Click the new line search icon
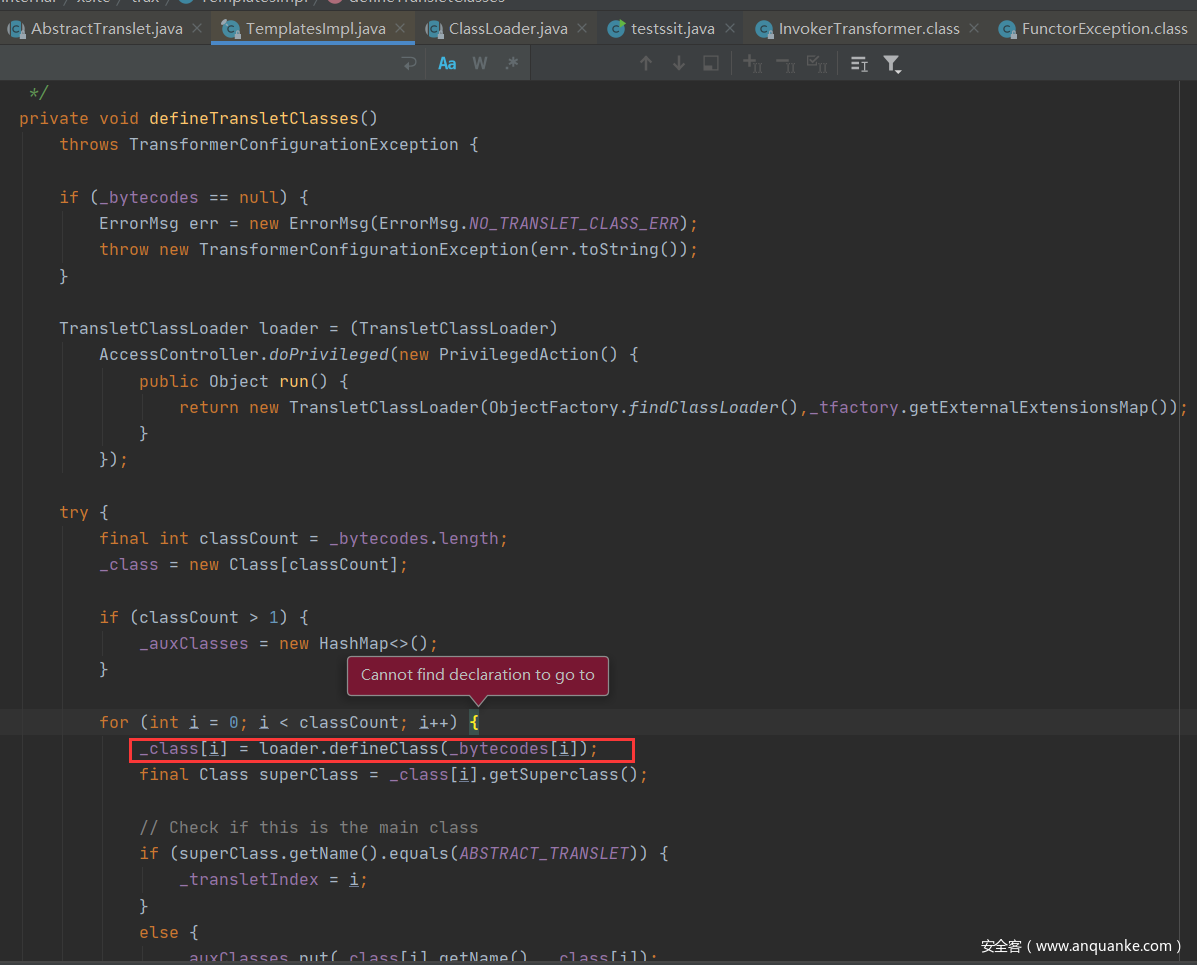 408,64
